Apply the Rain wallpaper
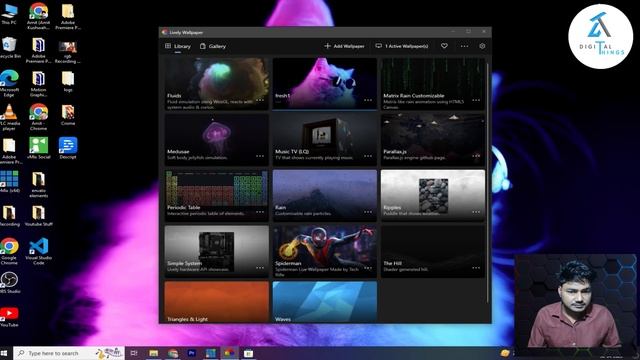Image resolution: width=640 pixels, height=360 pixels. coord(325,196)
